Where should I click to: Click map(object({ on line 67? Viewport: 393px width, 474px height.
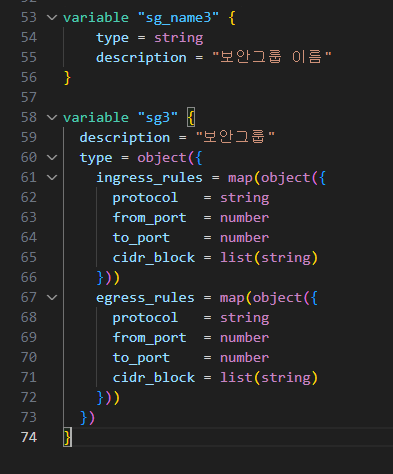click(x=269, y=298)
